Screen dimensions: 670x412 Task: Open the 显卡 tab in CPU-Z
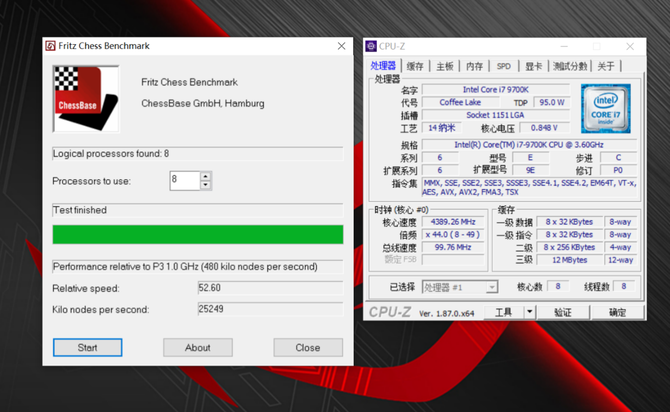[x=533, y=66]
